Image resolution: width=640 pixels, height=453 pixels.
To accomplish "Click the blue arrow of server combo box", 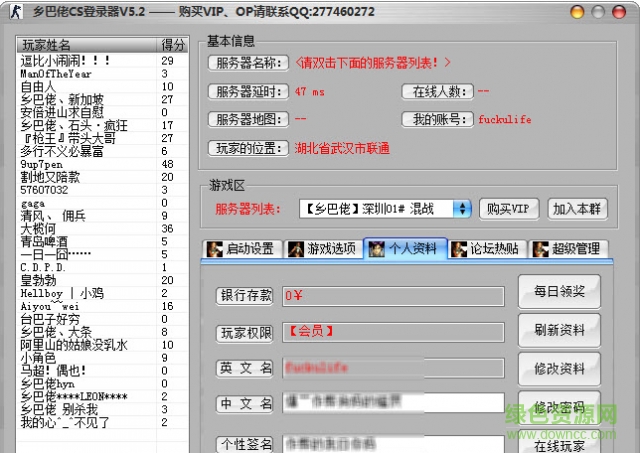I will click(x=462, y=209).
